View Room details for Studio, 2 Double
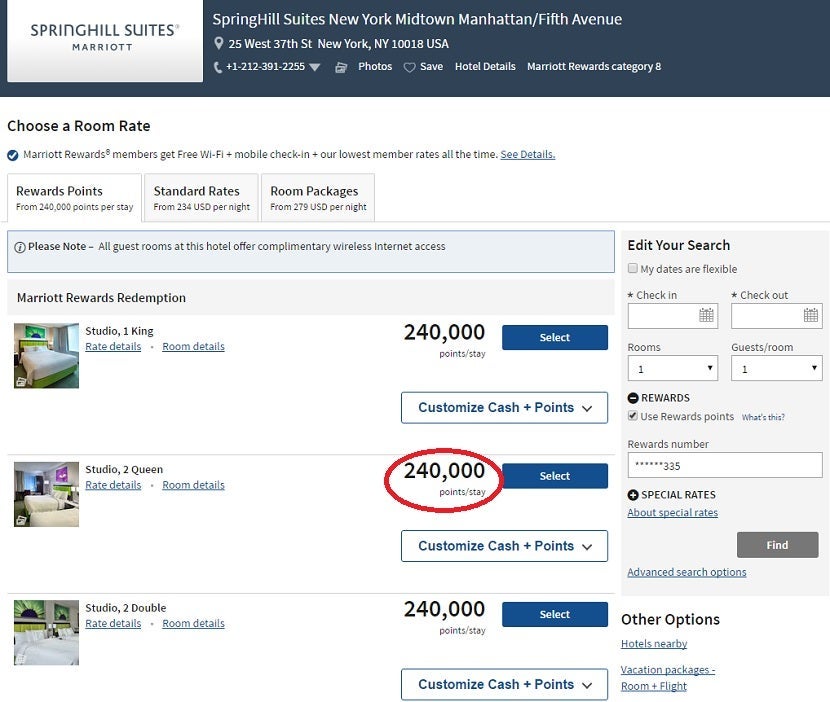Image resolution: width=830 pixels, height=702 pixels. (x=193, y=623)
